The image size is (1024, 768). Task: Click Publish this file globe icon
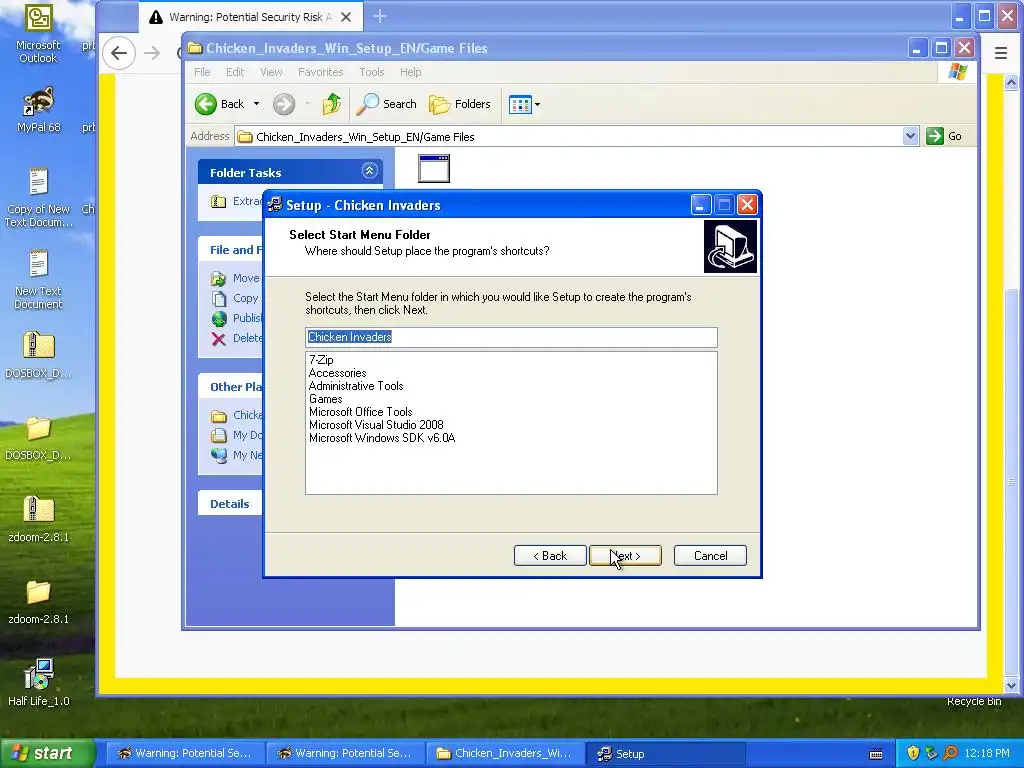[219, 318]
